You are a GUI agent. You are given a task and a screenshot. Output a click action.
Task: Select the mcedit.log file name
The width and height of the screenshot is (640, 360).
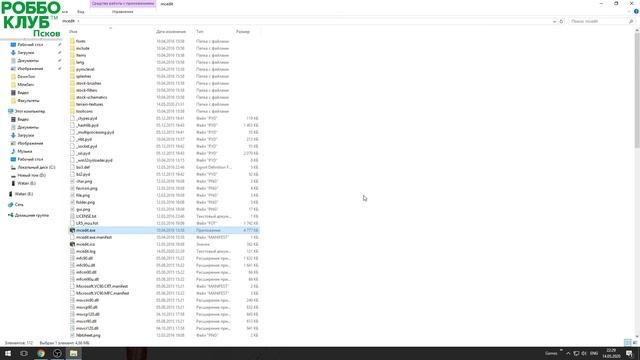[86, 251]
